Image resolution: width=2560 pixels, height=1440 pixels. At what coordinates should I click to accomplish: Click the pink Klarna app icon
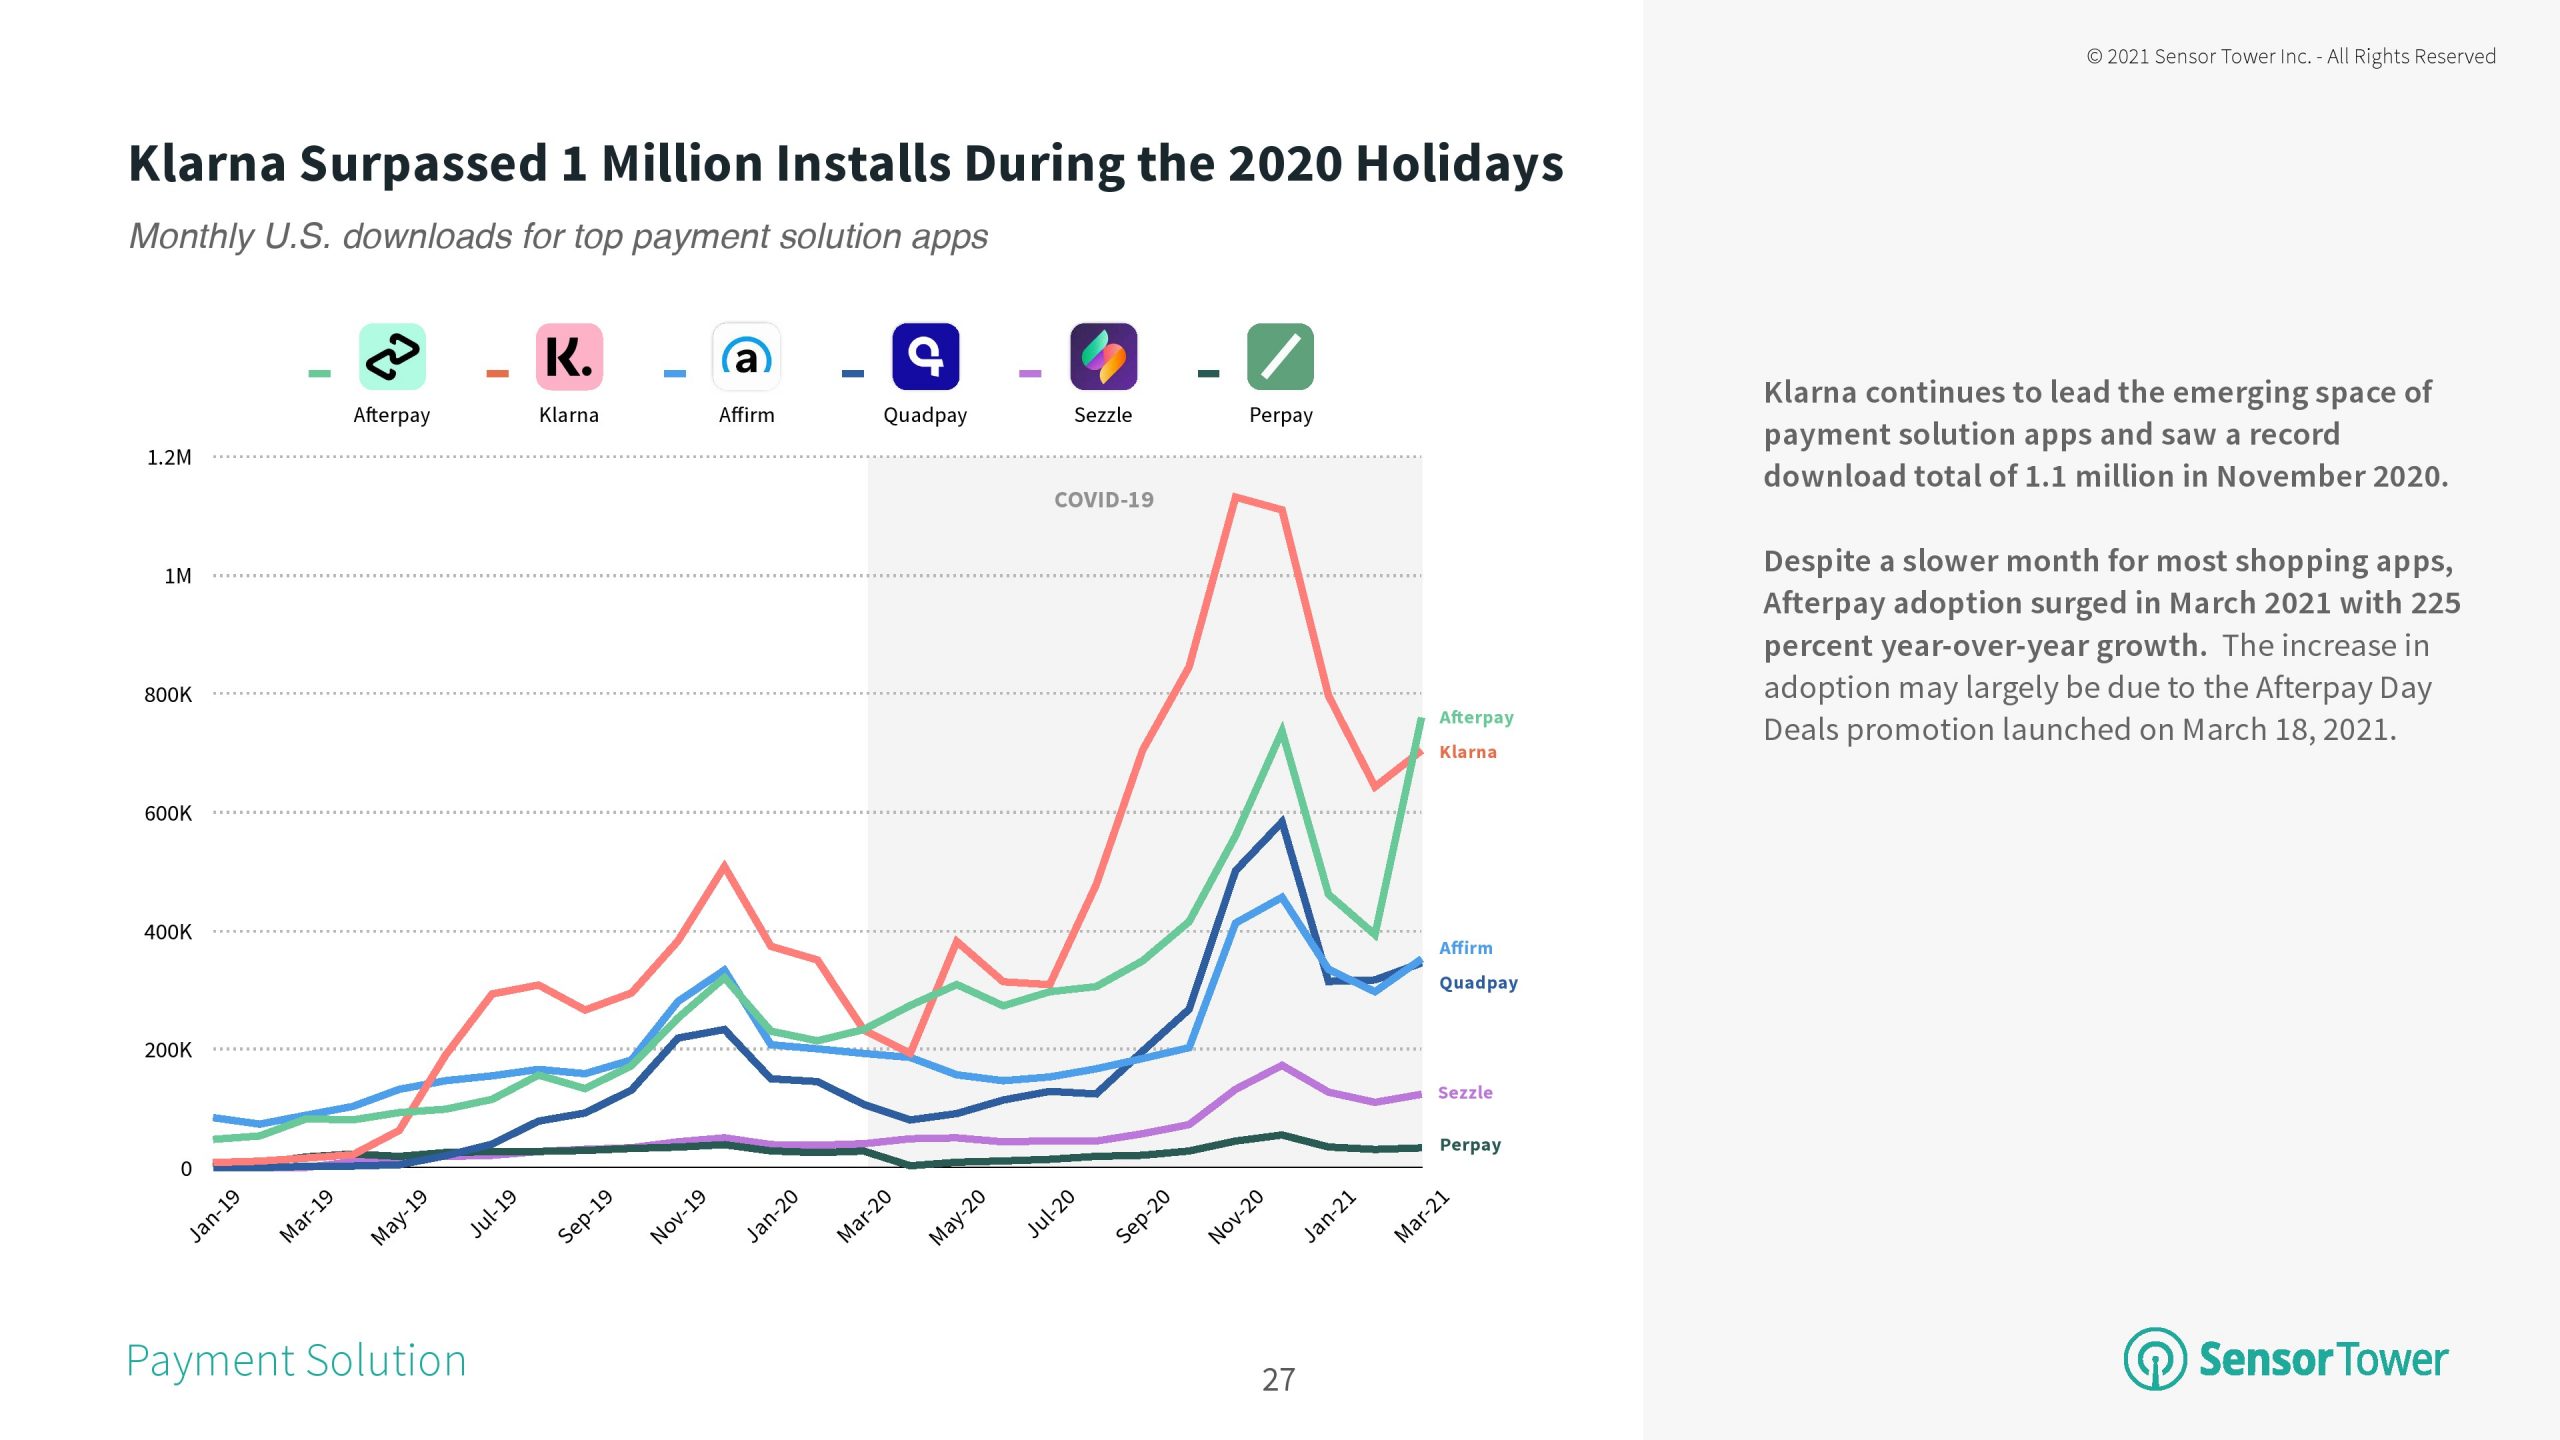pyautogui.click(x=569, y=357)
